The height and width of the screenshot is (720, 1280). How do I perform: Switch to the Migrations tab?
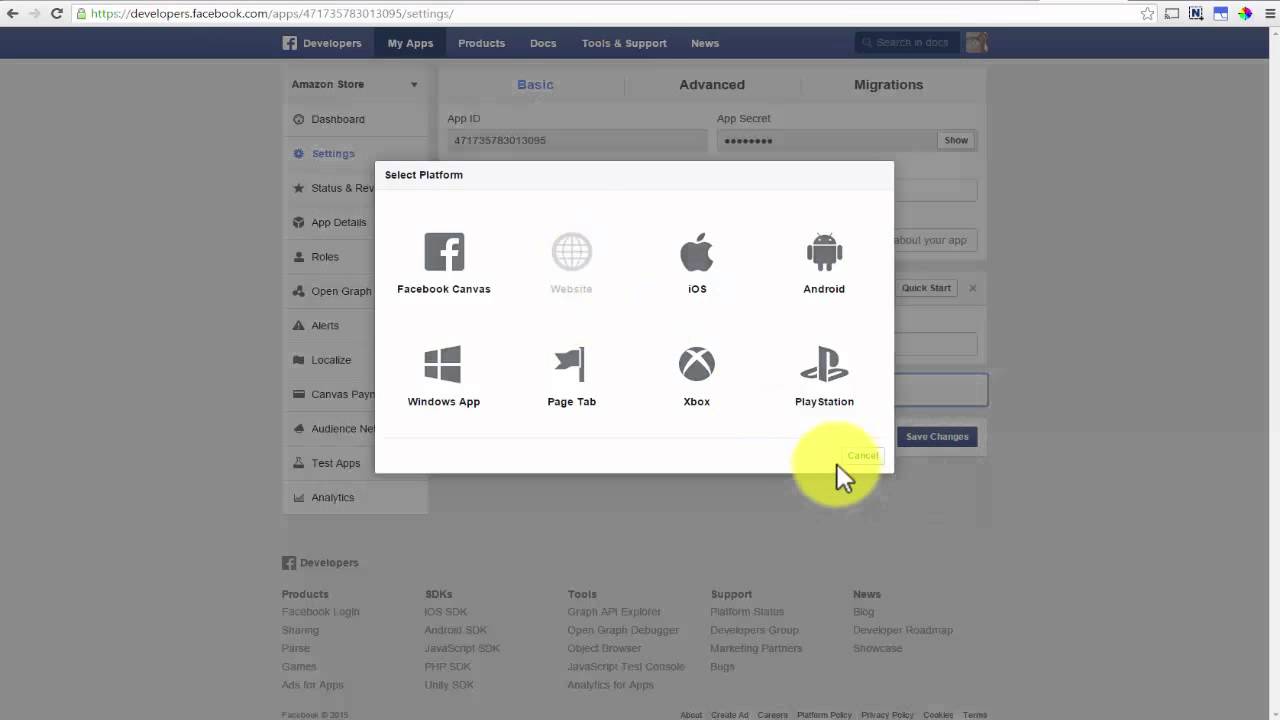click(x=888, y=85)
